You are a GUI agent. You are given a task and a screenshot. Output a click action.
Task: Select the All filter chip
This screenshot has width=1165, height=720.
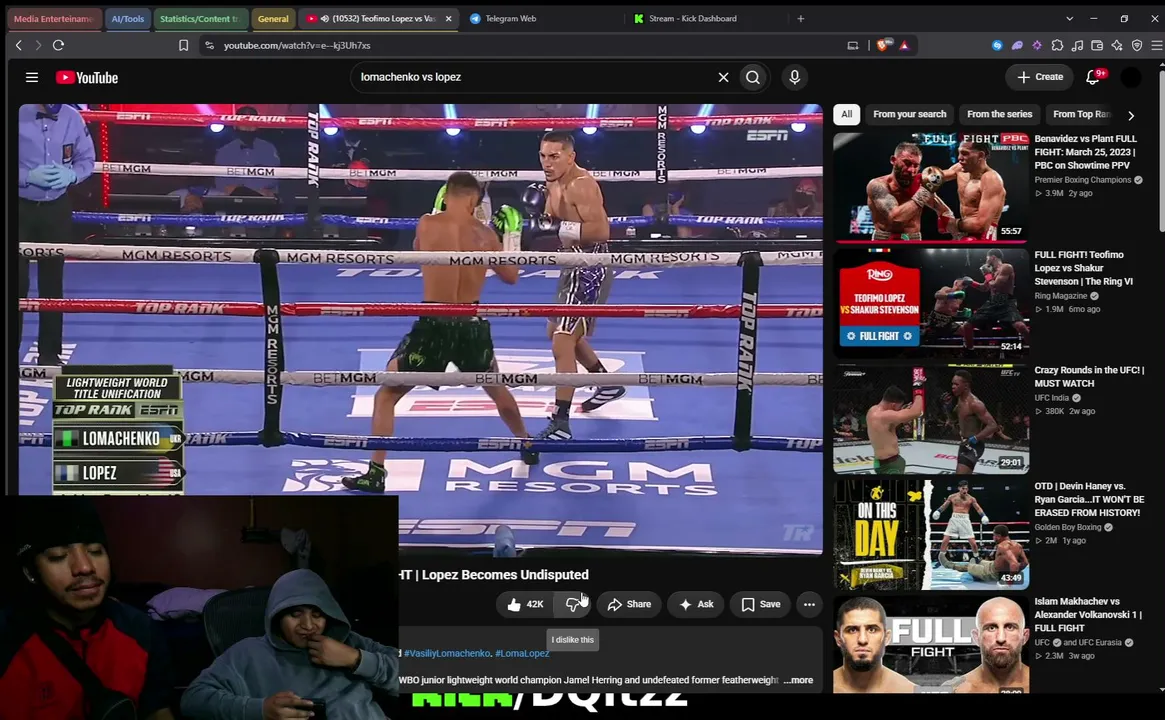click(x=846, y=114)
